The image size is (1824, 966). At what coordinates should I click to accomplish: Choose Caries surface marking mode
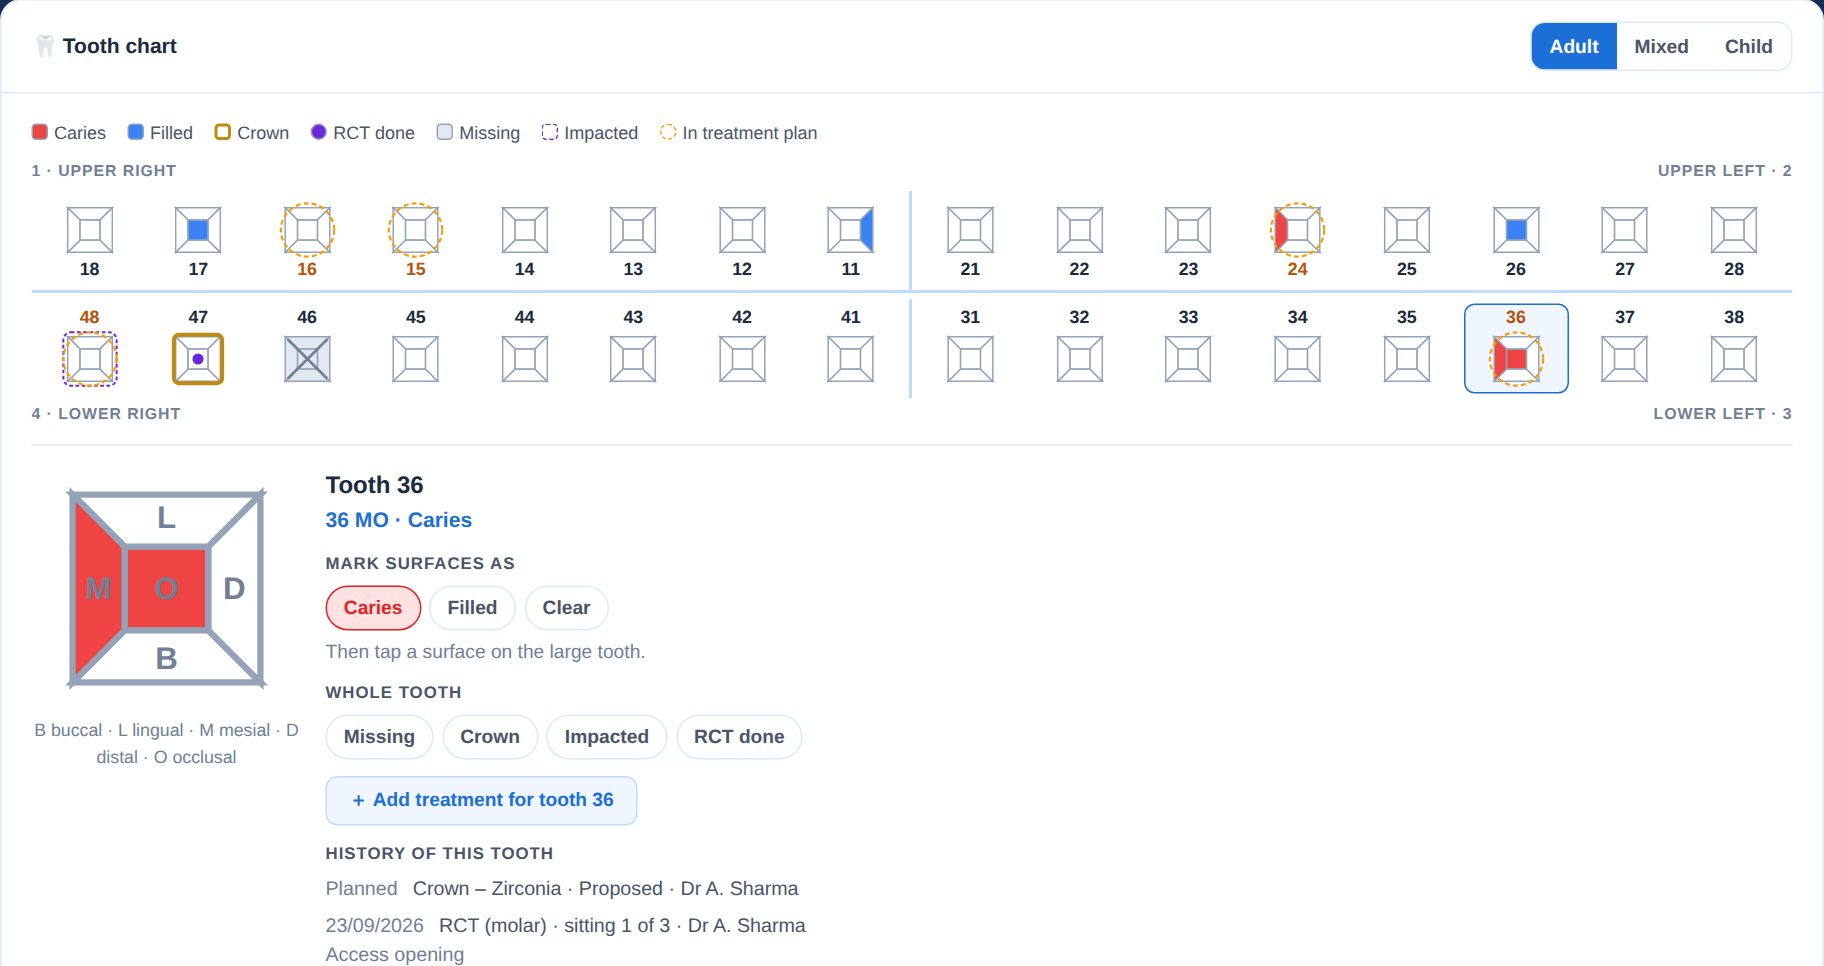[x=373, y=608]
